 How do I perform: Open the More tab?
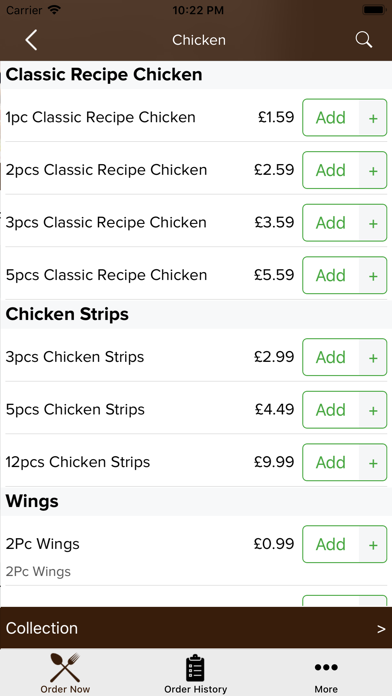[326, 673]
